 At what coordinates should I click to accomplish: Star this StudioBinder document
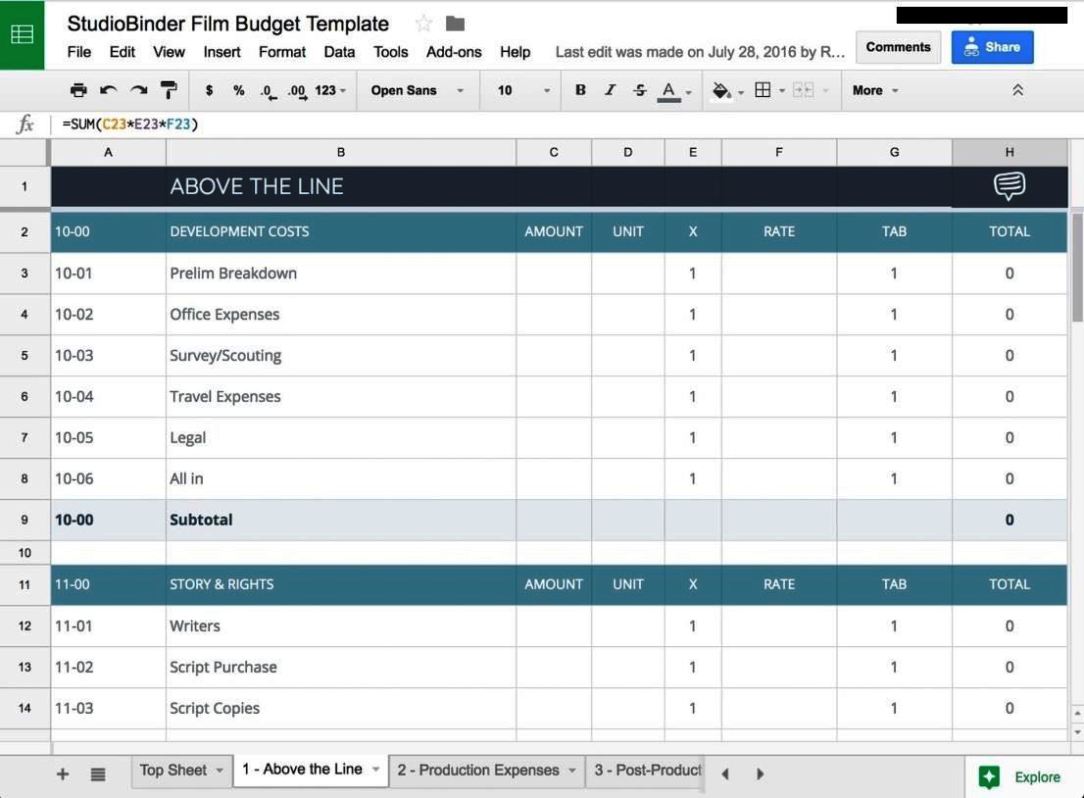(423, 24)
